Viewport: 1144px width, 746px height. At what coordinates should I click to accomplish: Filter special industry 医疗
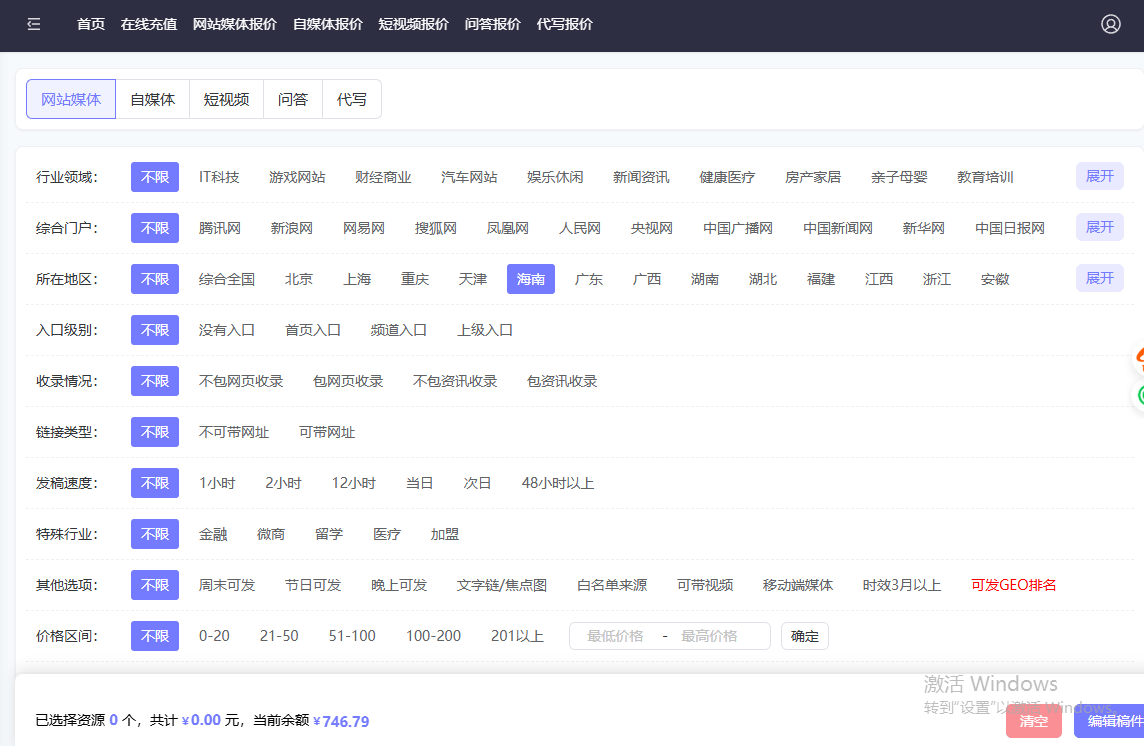pos(387,534)
